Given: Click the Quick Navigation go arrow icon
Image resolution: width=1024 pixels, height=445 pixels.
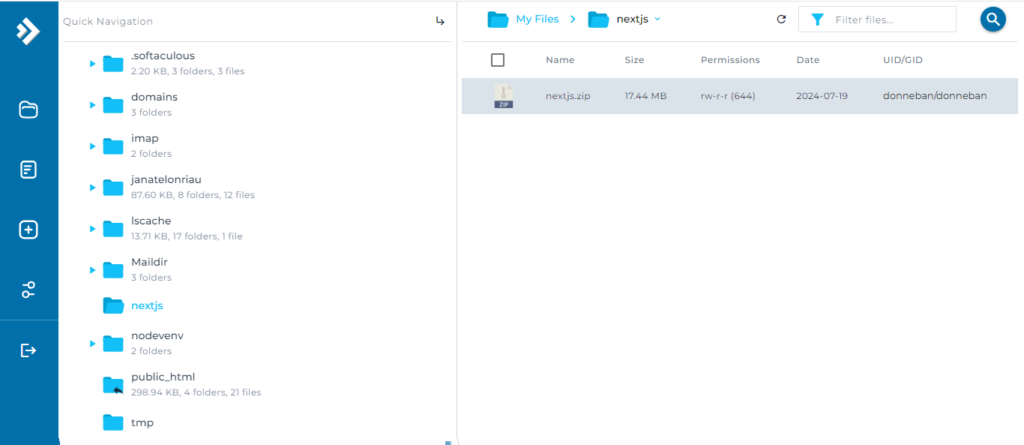Looking at the screenshot, I should pyautogui.click(x=440, y=22).
